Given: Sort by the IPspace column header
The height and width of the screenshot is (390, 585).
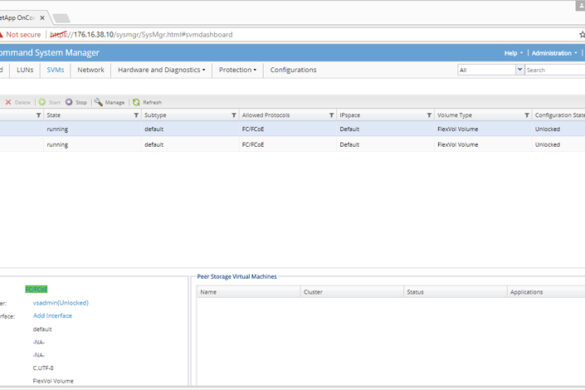Looking at the screenshot, I should pyautogui.click(x=350, y=115).
